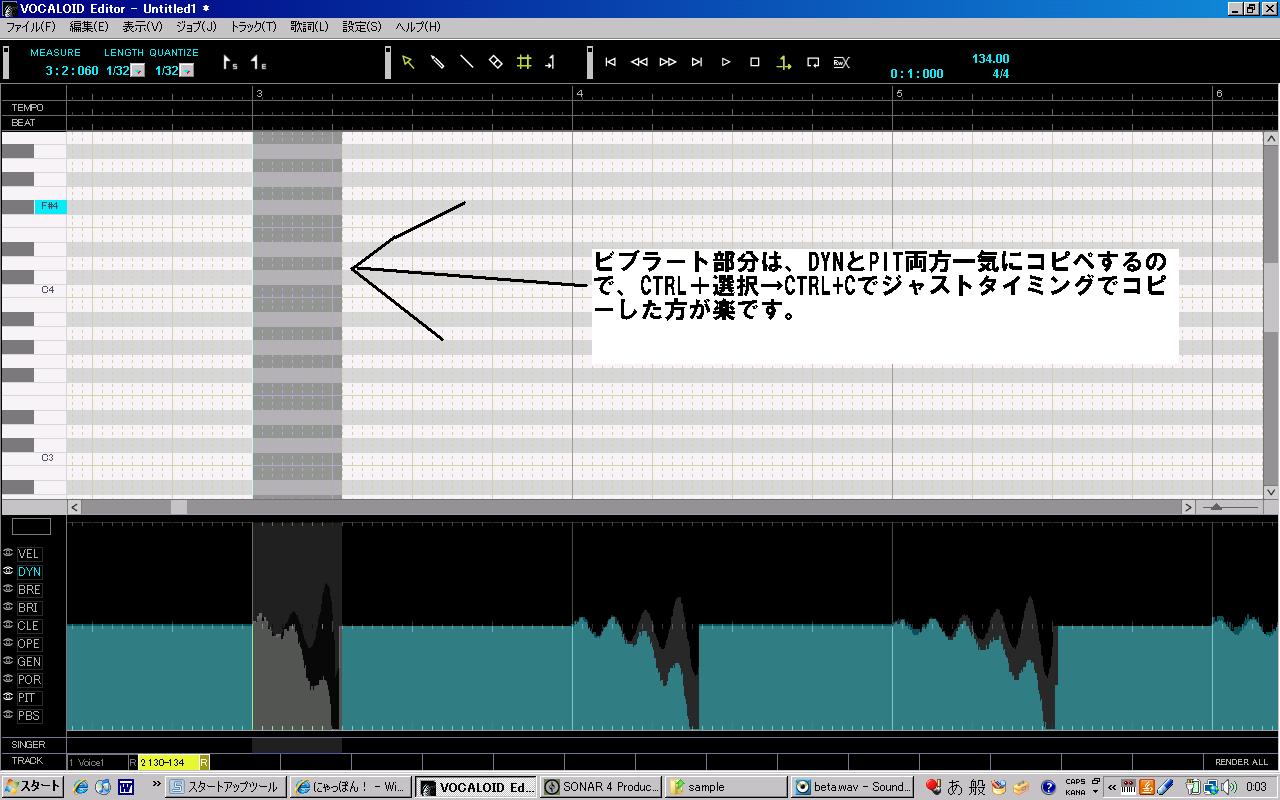1280x800 pixels.
Task: Toggle the eye icon beside BRE
Action: click(8, 589)
